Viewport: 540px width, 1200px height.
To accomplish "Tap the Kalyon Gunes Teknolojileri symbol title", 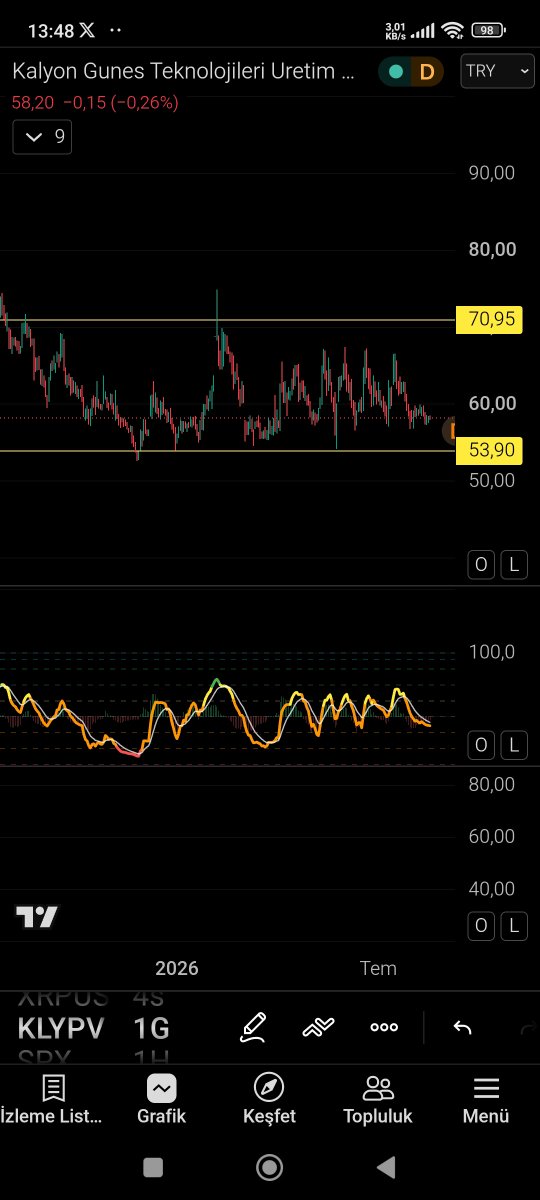I will click(184, 72).
